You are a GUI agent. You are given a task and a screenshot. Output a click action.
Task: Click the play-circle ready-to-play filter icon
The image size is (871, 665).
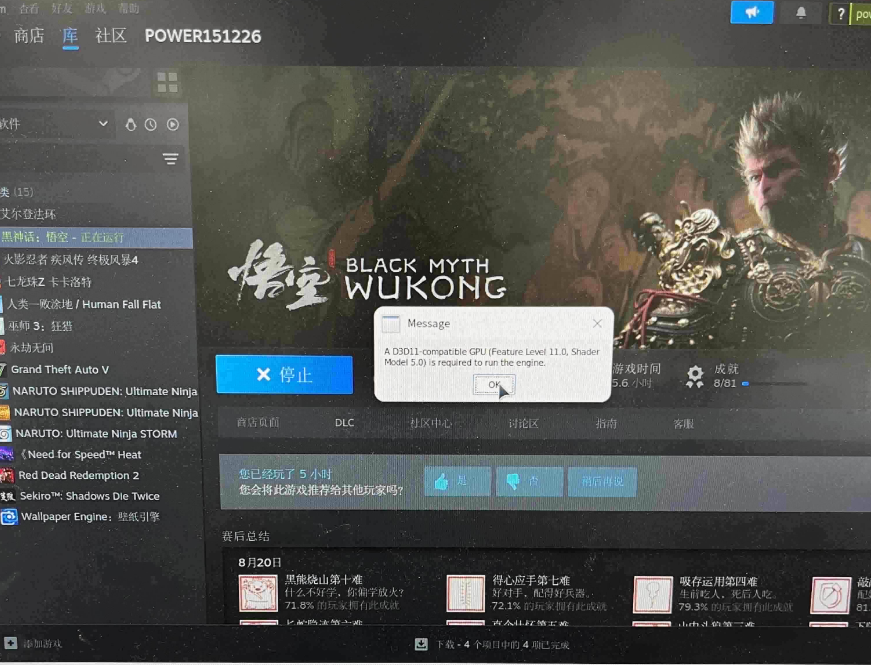173,124
